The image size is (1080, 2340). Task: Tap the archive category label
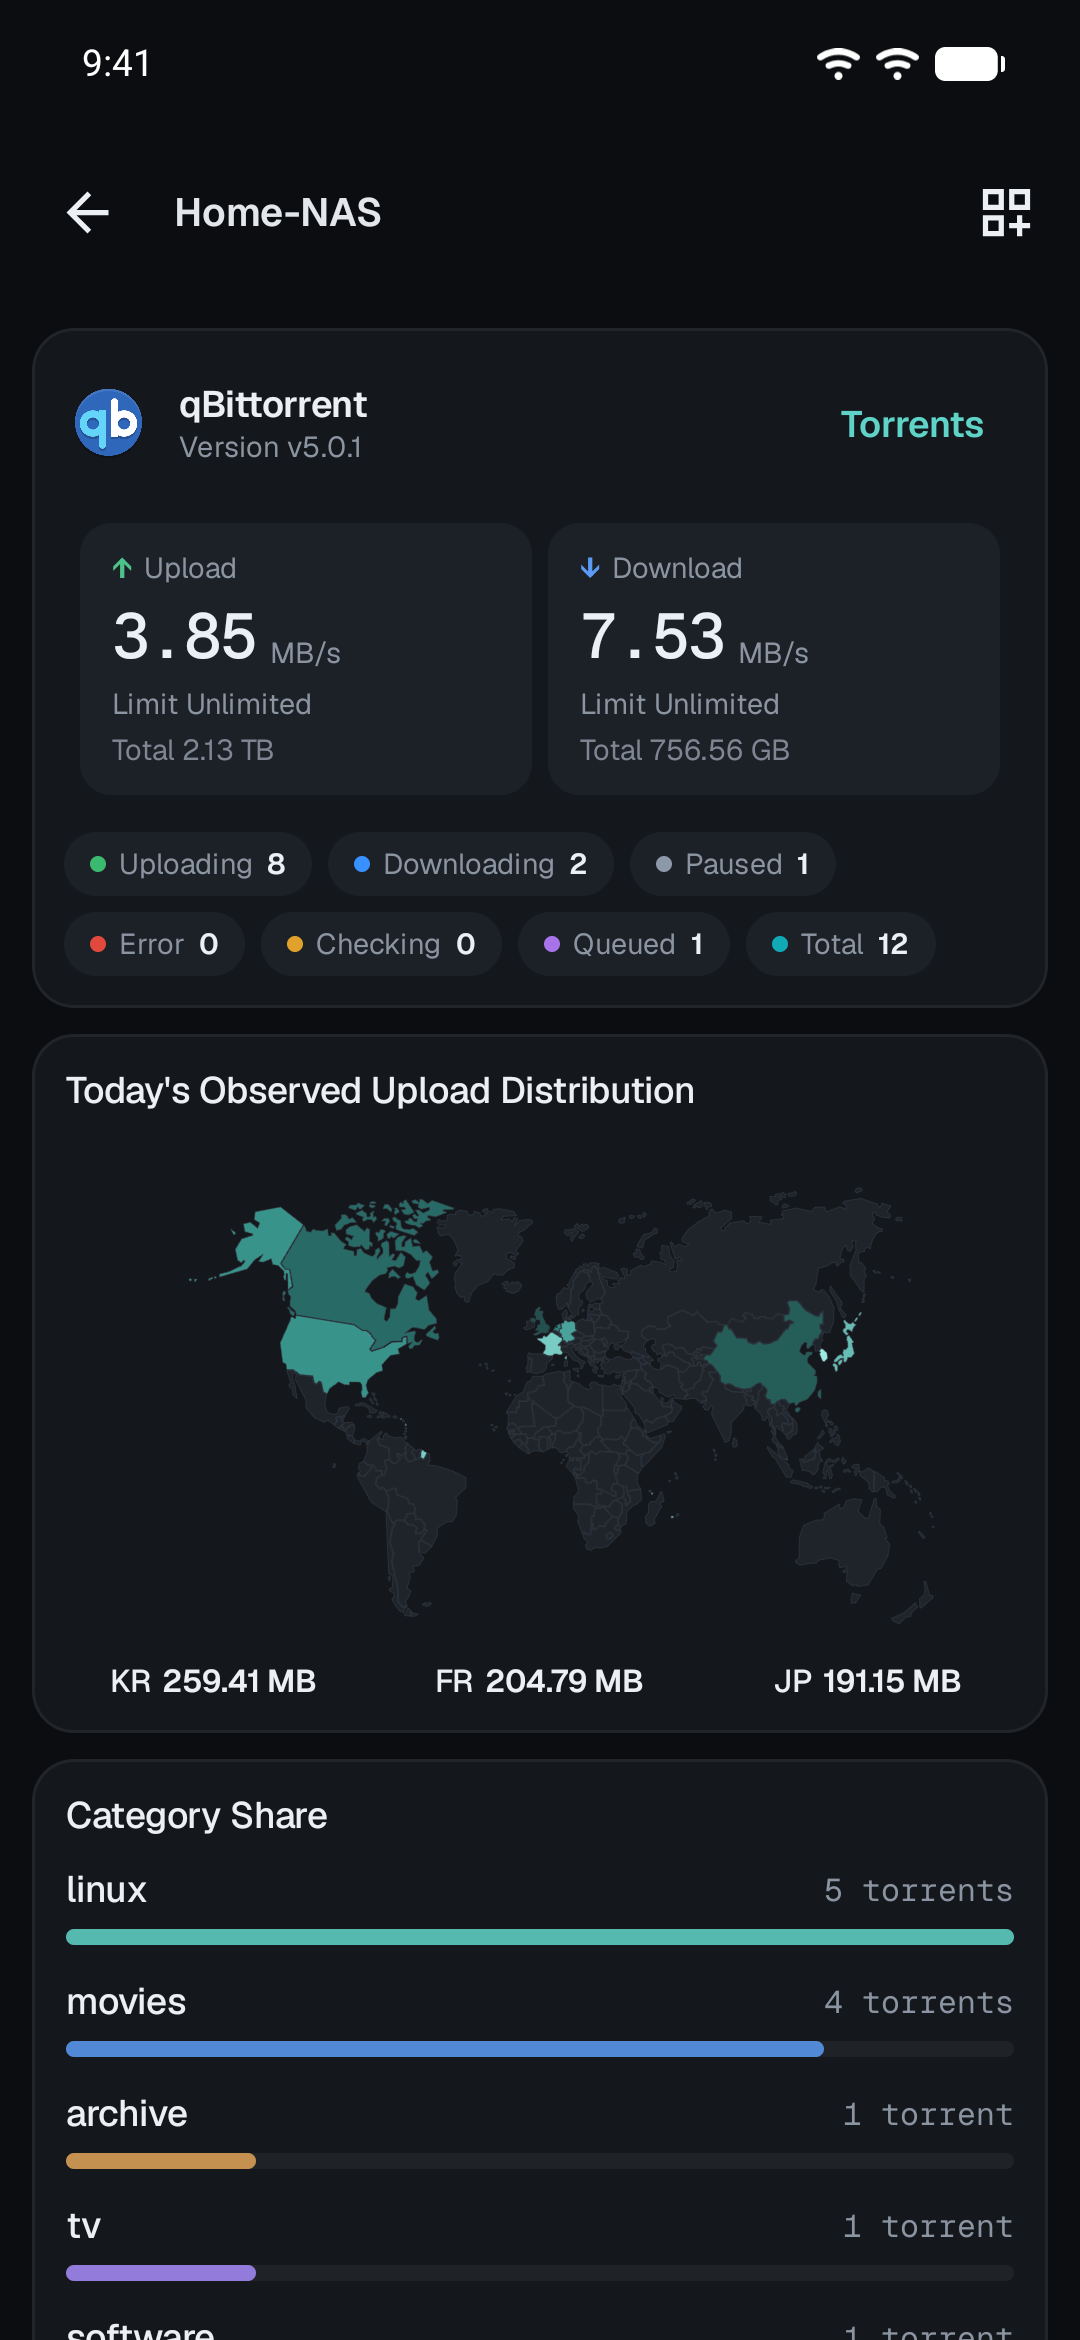(x=127, y=2114)
